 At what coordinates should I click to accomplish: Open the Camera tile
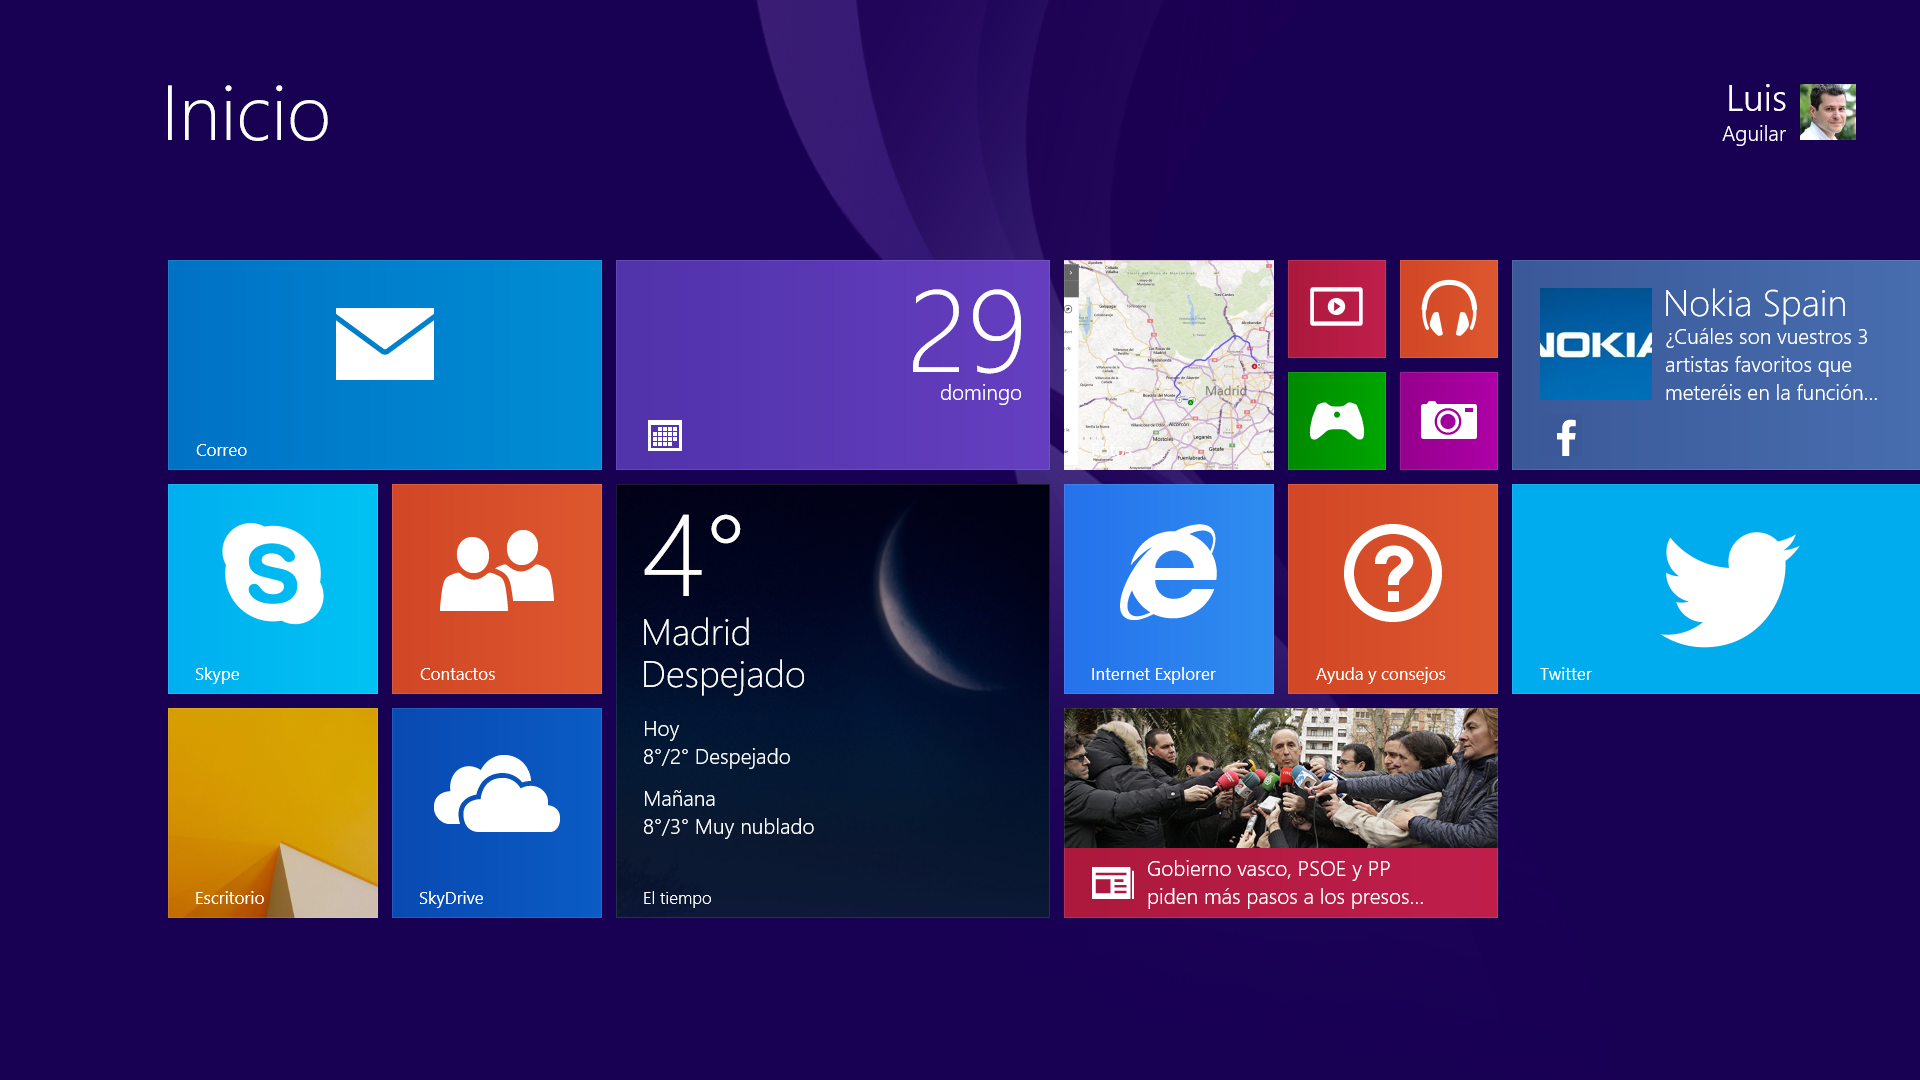[x=1449, y=421]
